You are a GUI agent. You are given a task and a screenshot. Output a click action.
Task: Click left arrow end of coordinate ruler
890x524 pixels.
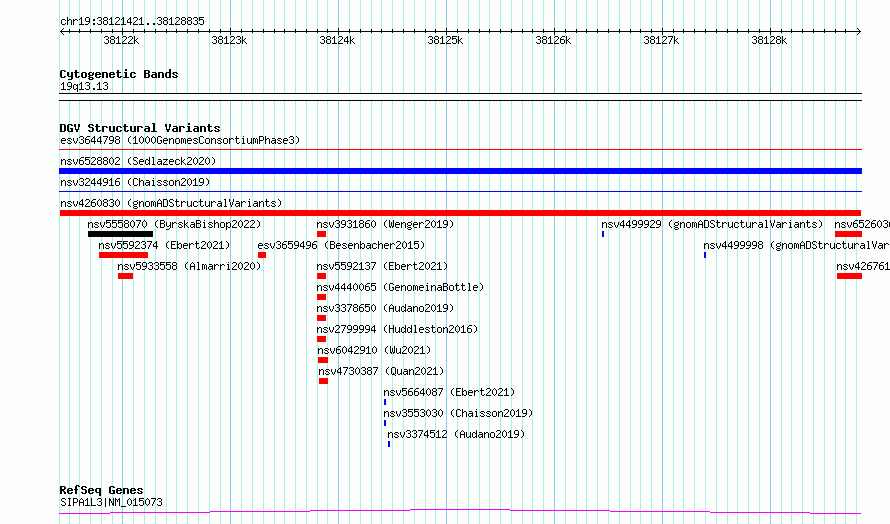pyautogui.click(x=62, y=31)
